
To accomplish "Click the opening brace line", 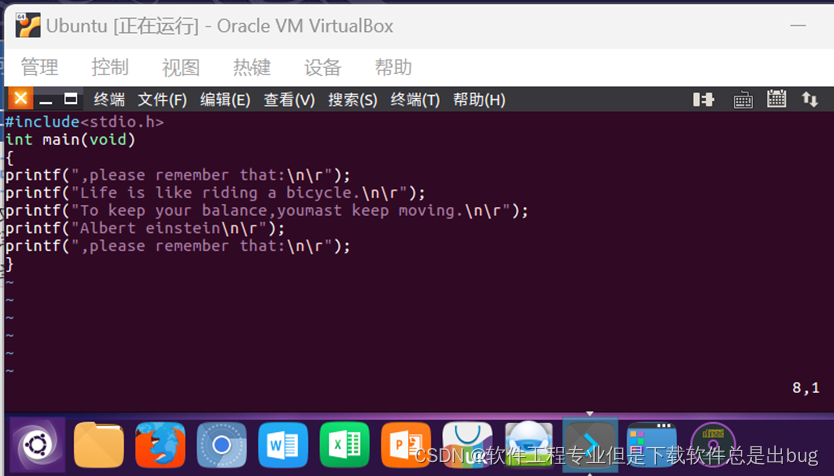I will tap(10, 157).
